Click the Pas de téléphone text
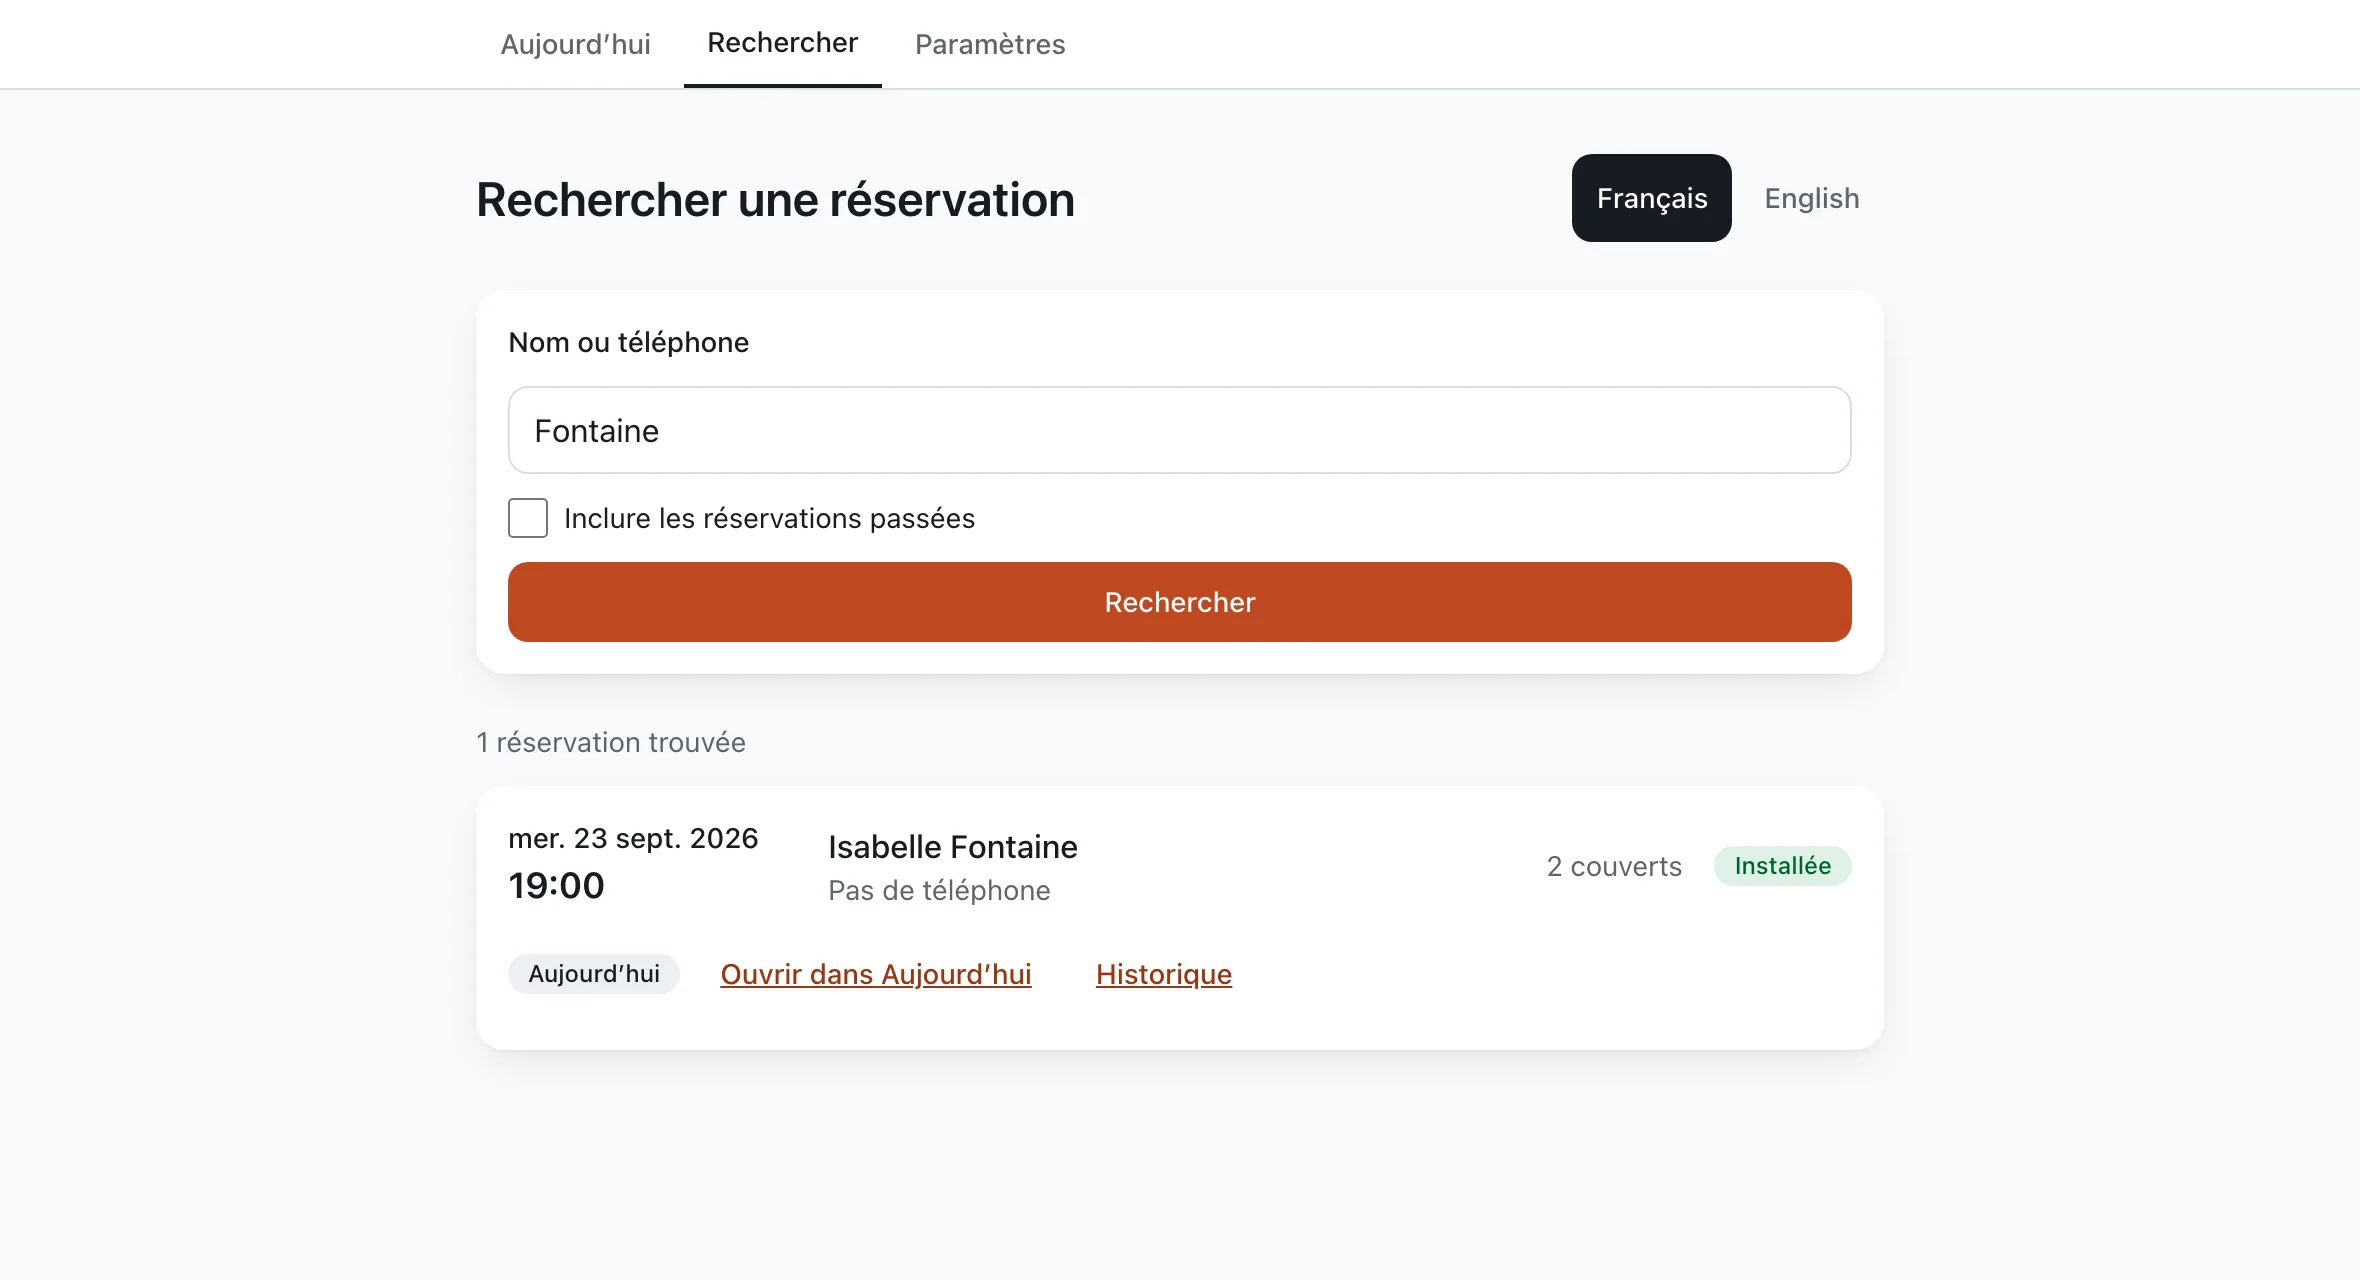Screen dimensions: 2360x1280 pyautogui.click(x=939, y=890)
